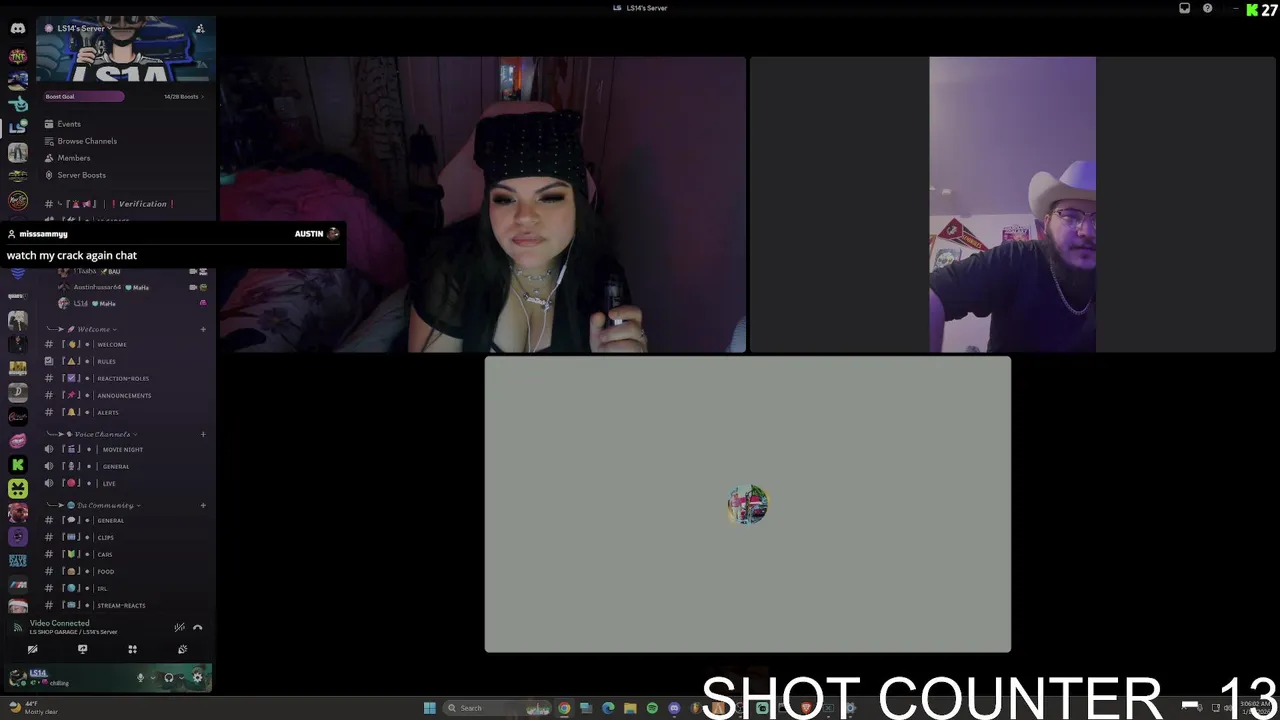Open the GENERAL community text channel
The image size is (1280, 720).
(x=125, y=520)
